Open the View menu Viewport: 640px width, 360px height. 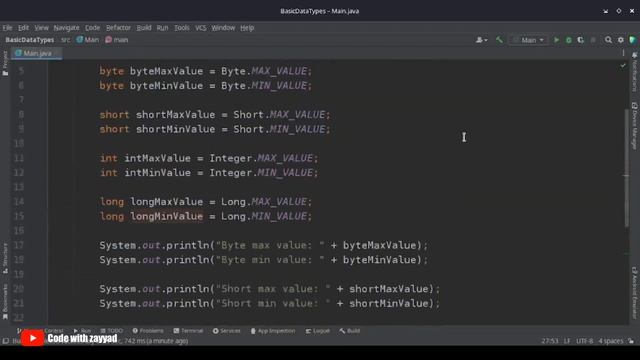(41, 28)
